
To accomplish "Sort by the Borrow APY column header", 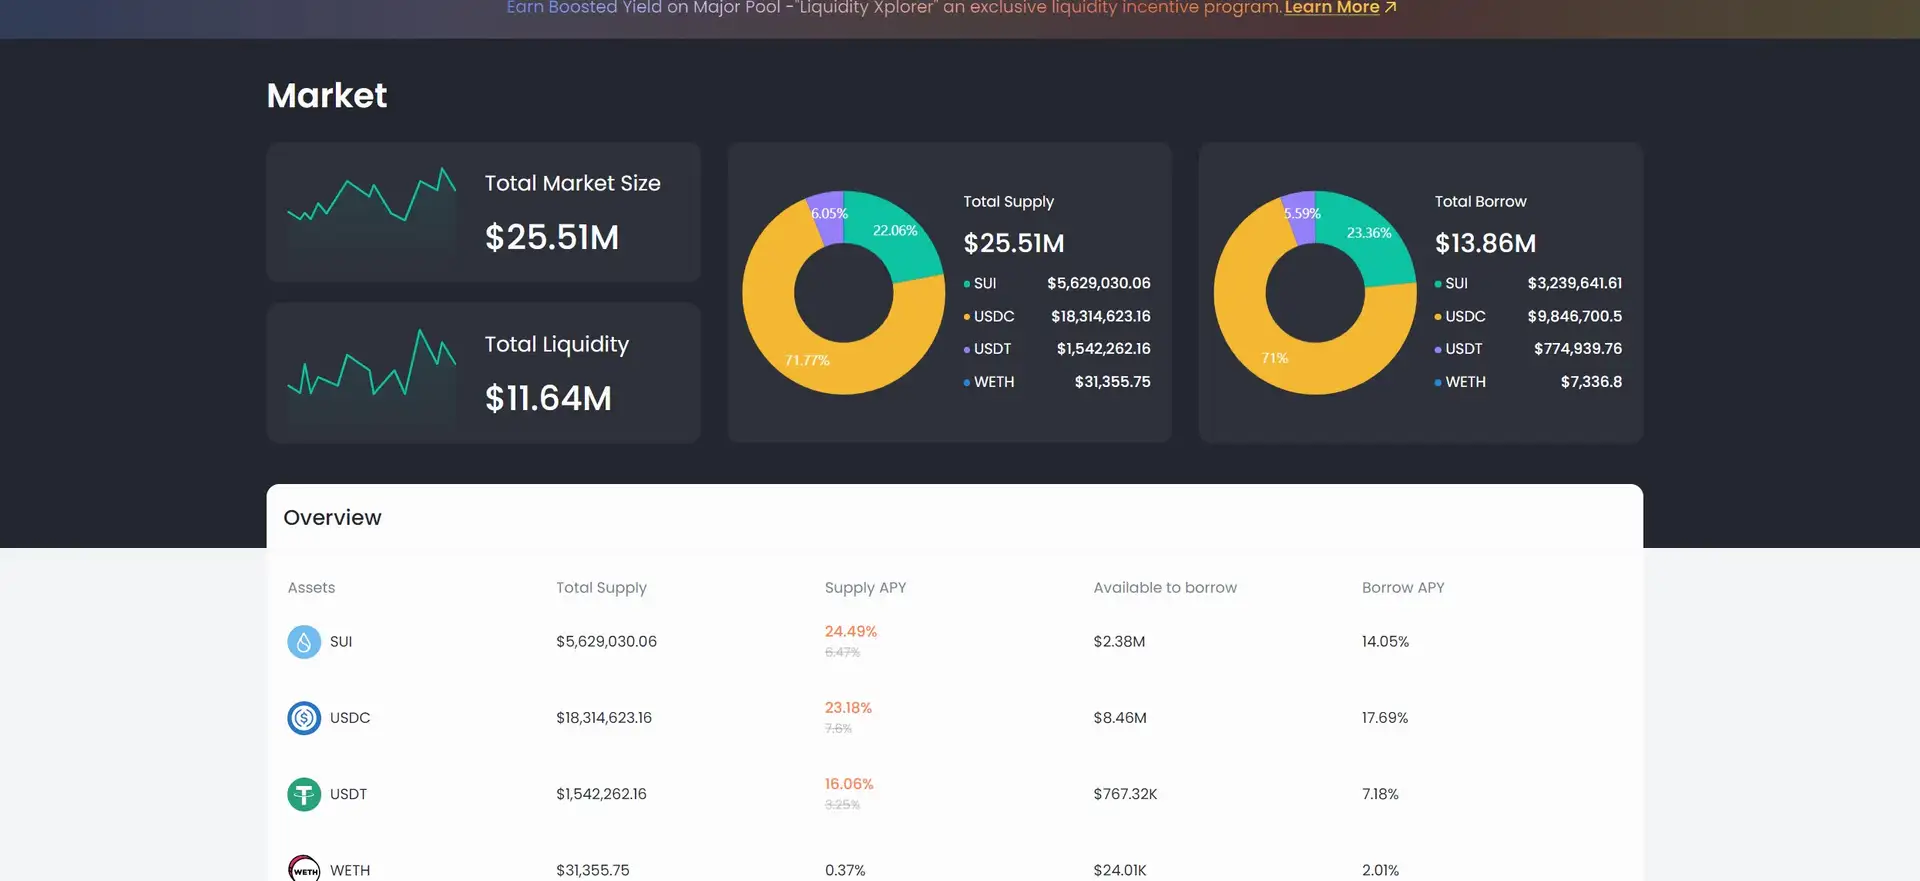I will click(1402, 588).
